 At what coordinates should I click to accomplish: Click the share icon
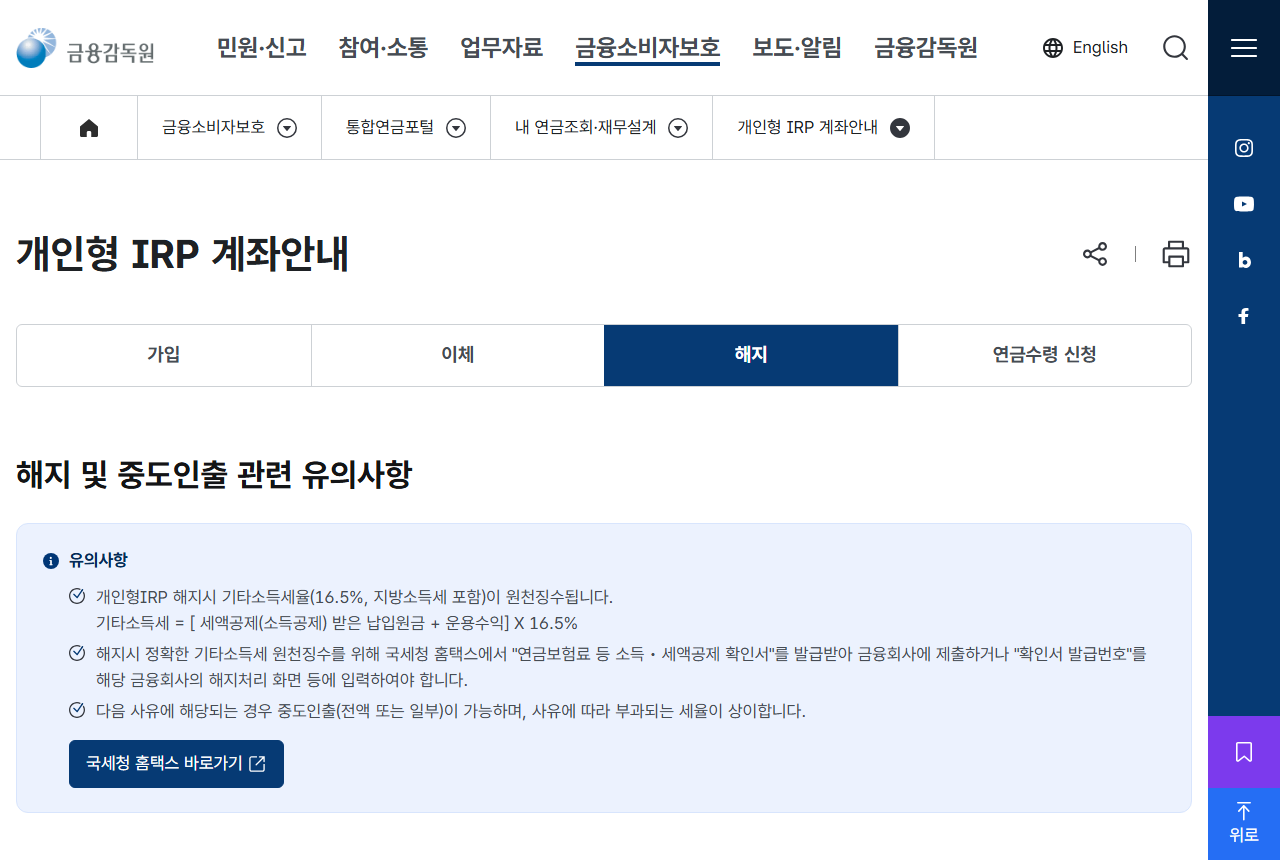[x=1095, y=254]
